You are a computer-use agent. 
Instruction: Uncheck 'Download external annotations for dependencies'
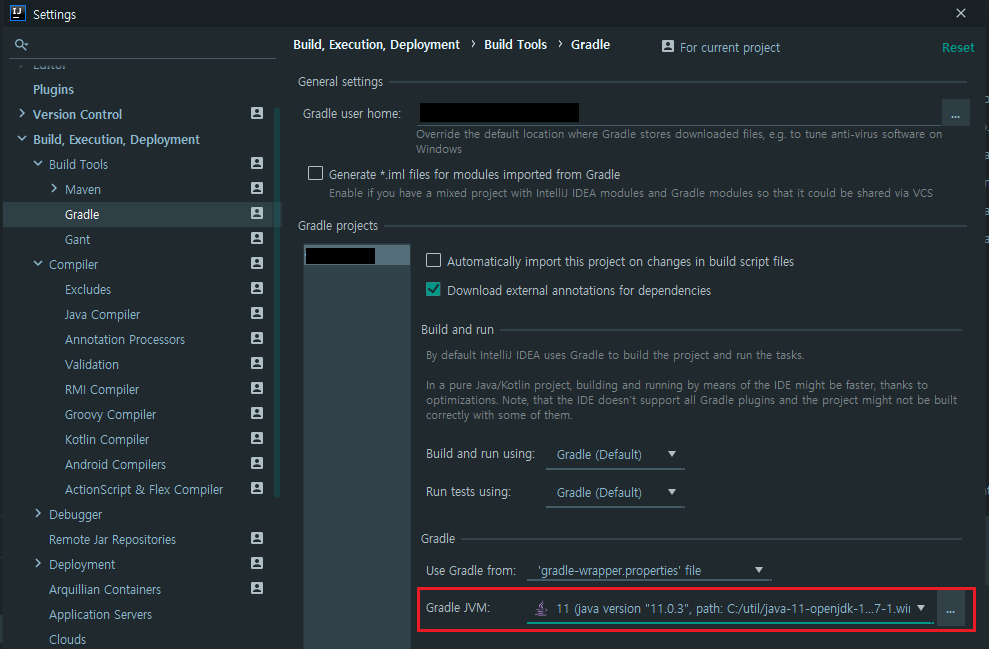(x=433, y=289)
